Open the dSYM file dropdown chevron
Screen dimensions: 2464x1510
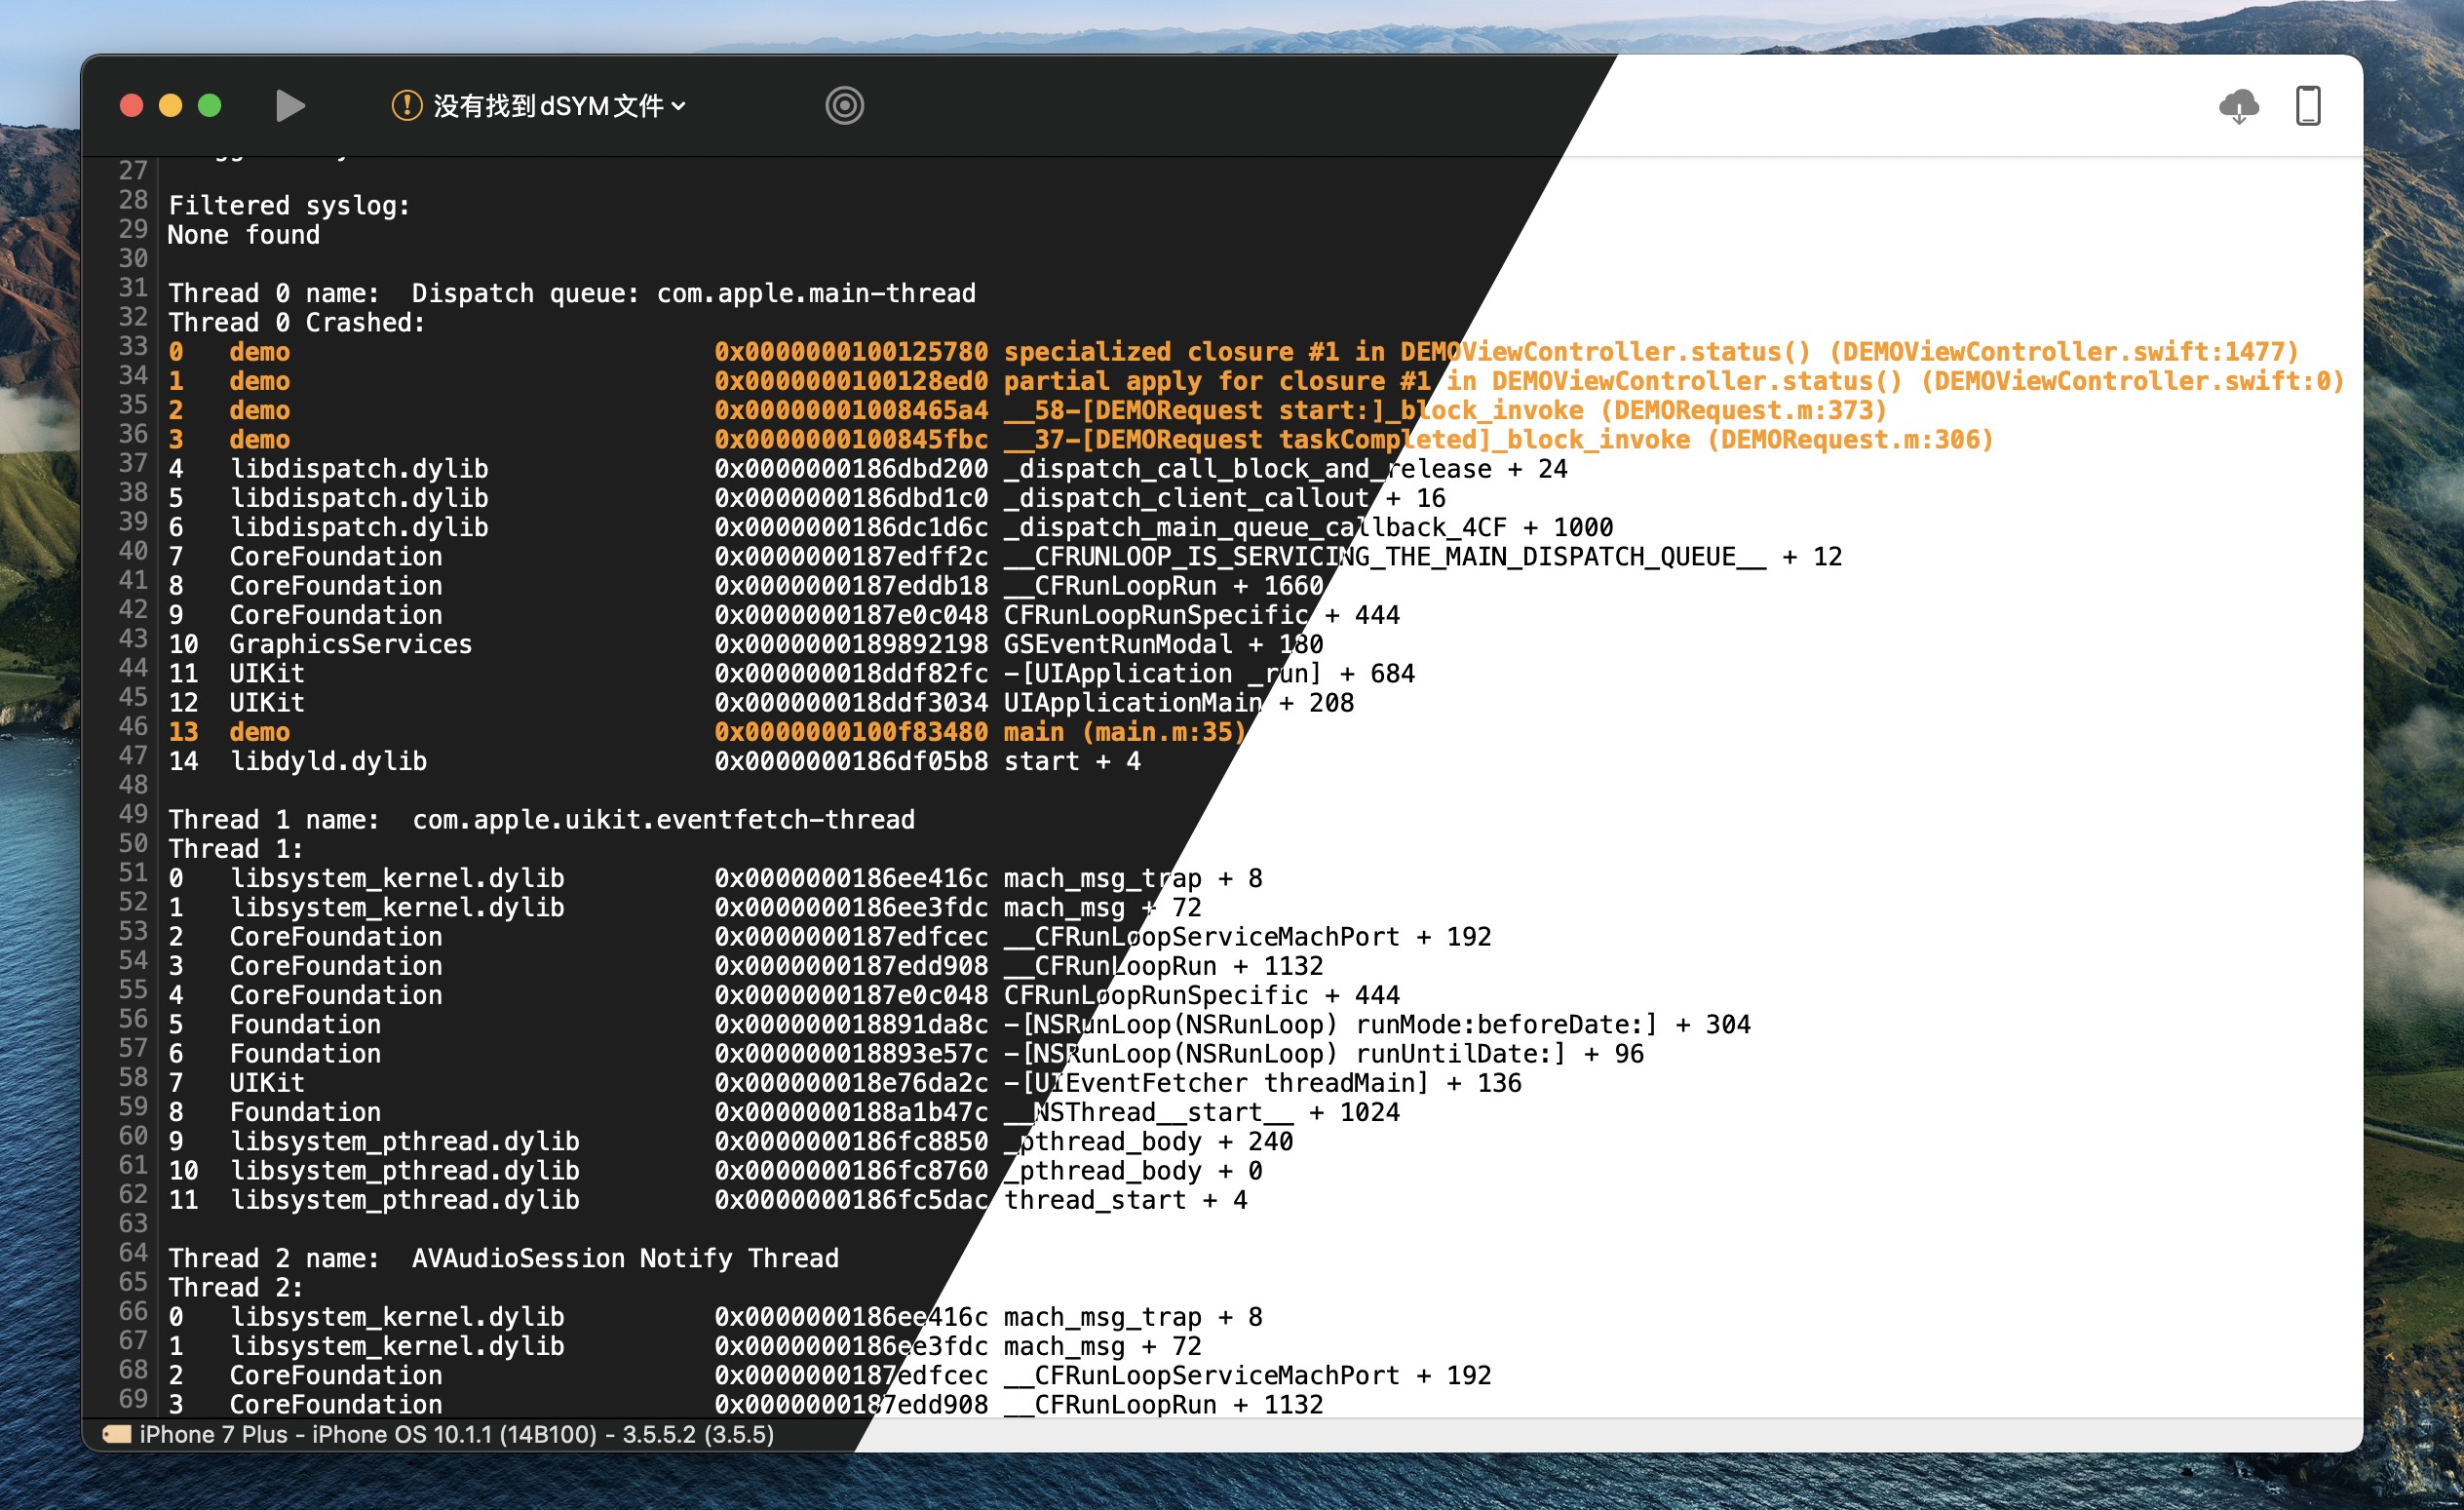(x=679, y=105)
